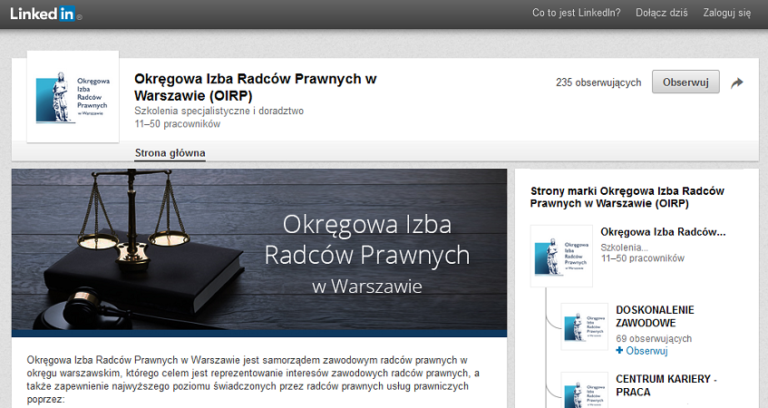Click the CENTRUM KARIERY - PRACA logo thumbnail
The width and height of the screenshot is (768, 408).
[x=584, y=390]
